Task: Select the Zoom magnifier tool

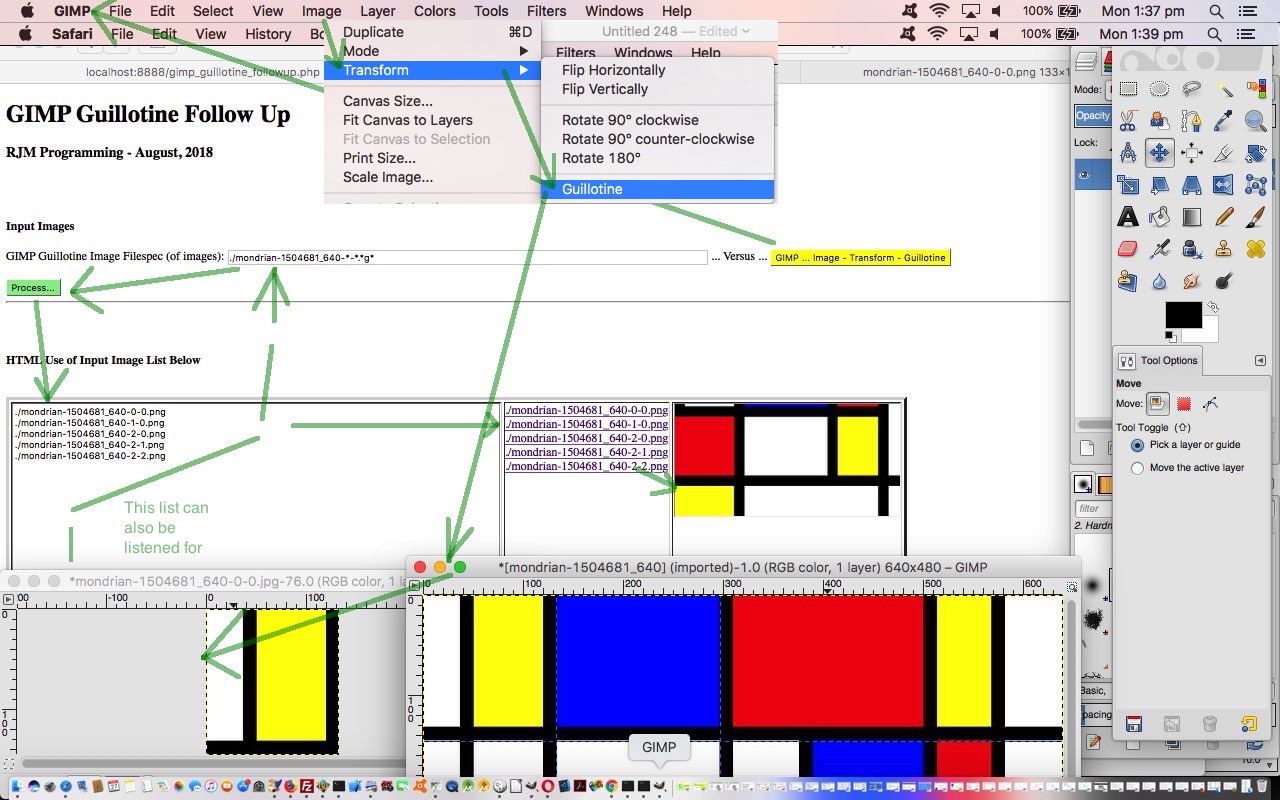Action: [1256, 121]
